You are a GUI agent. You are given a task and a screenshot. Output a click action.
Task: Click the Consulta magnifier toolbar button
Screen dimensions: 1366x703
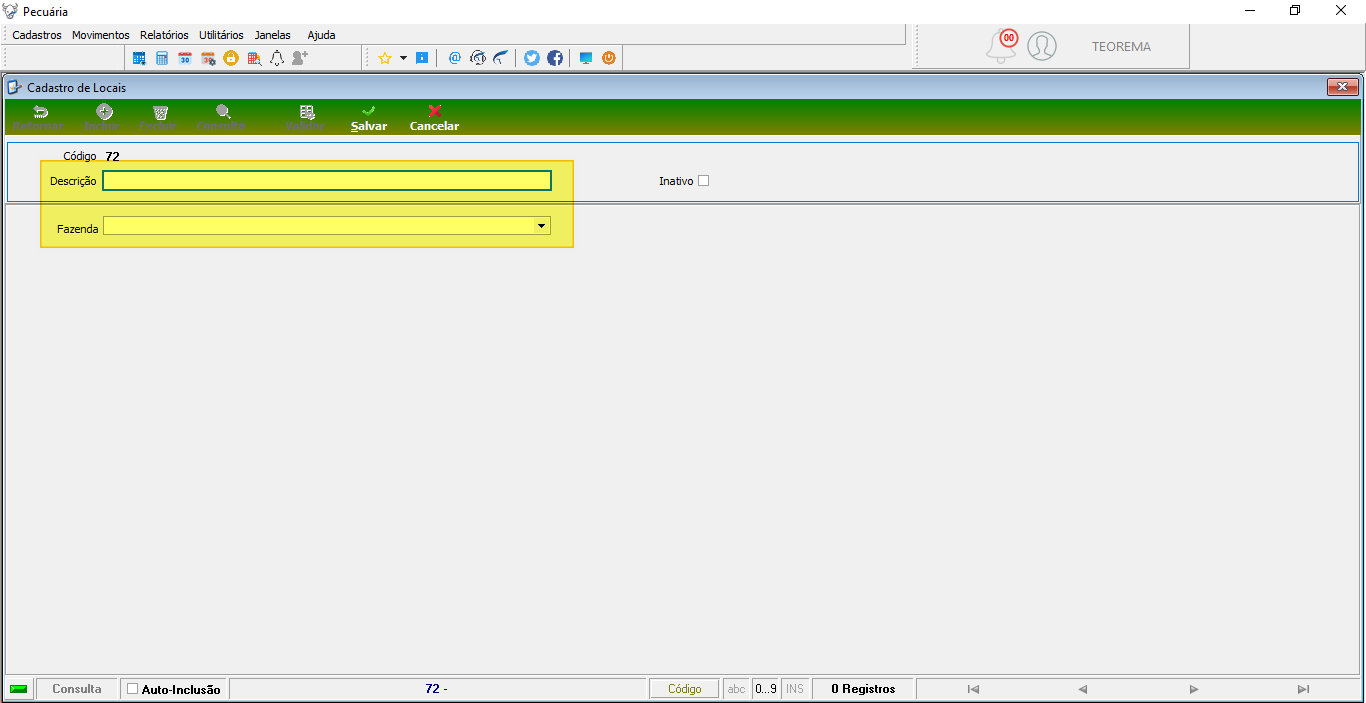222,118
